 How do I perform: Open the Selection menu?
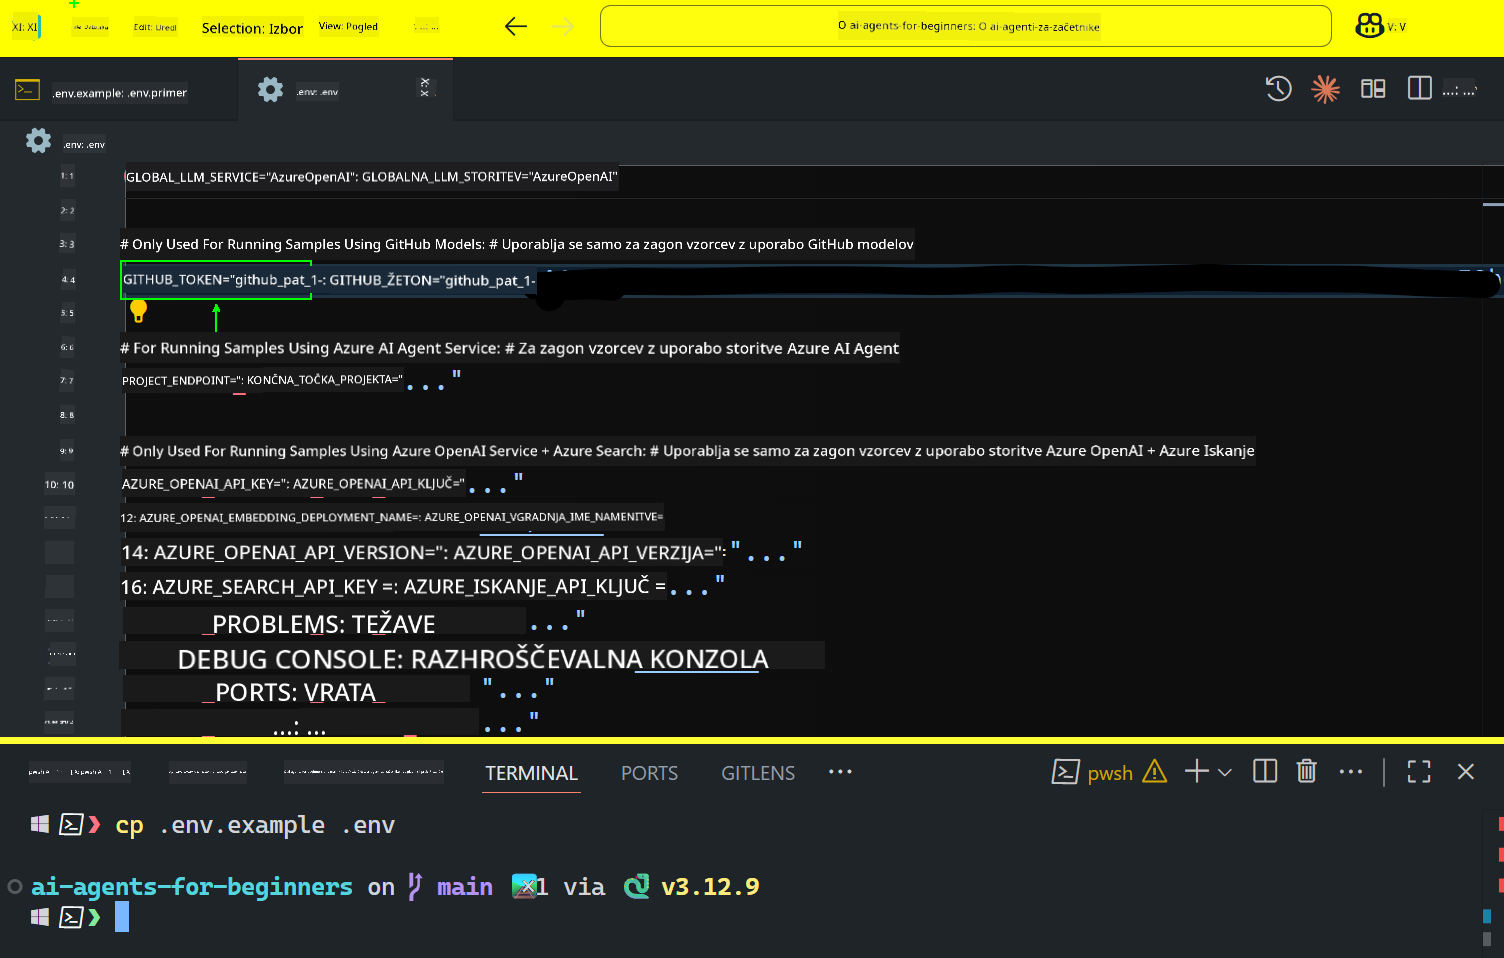tap(252, 28)
